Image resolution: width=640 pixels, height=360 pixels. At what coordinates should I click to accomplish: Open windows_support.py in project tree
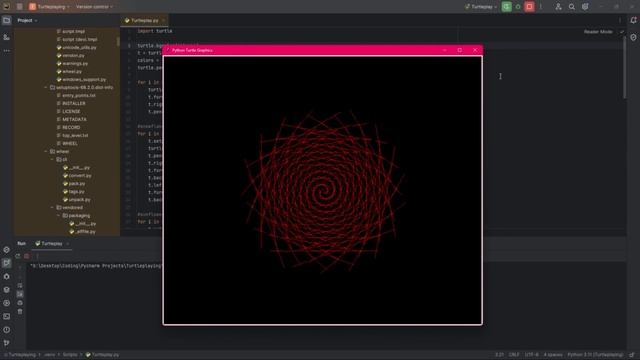81,80
